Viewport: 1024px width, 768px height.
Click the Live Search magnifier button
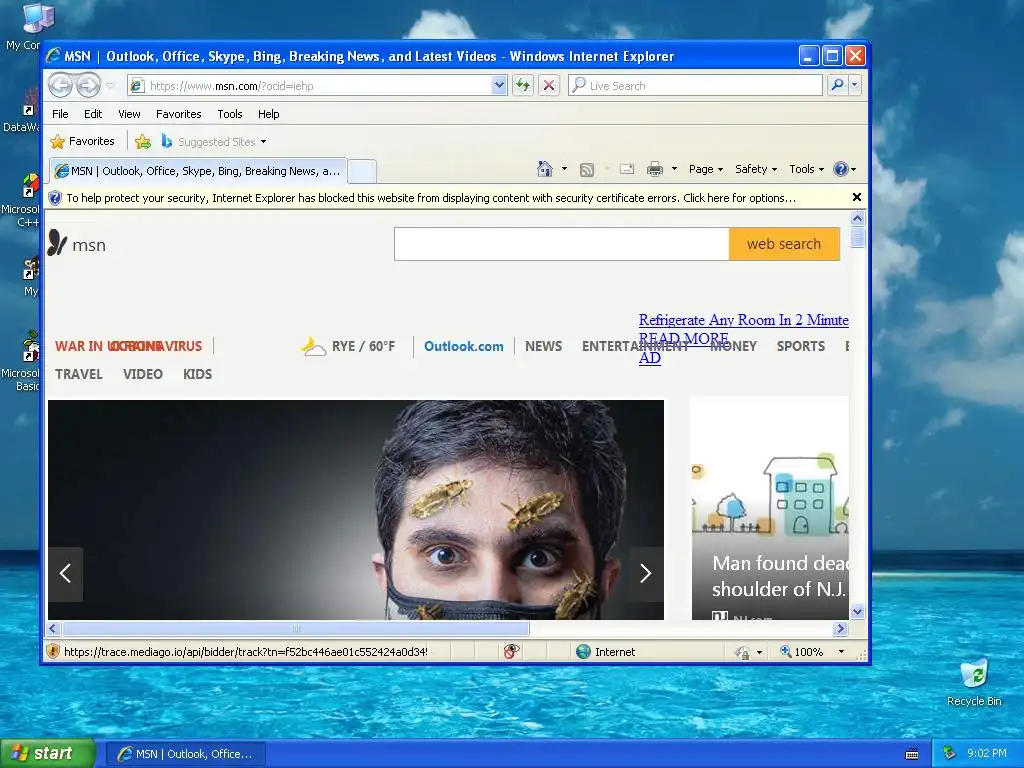[x=837, y=85]
